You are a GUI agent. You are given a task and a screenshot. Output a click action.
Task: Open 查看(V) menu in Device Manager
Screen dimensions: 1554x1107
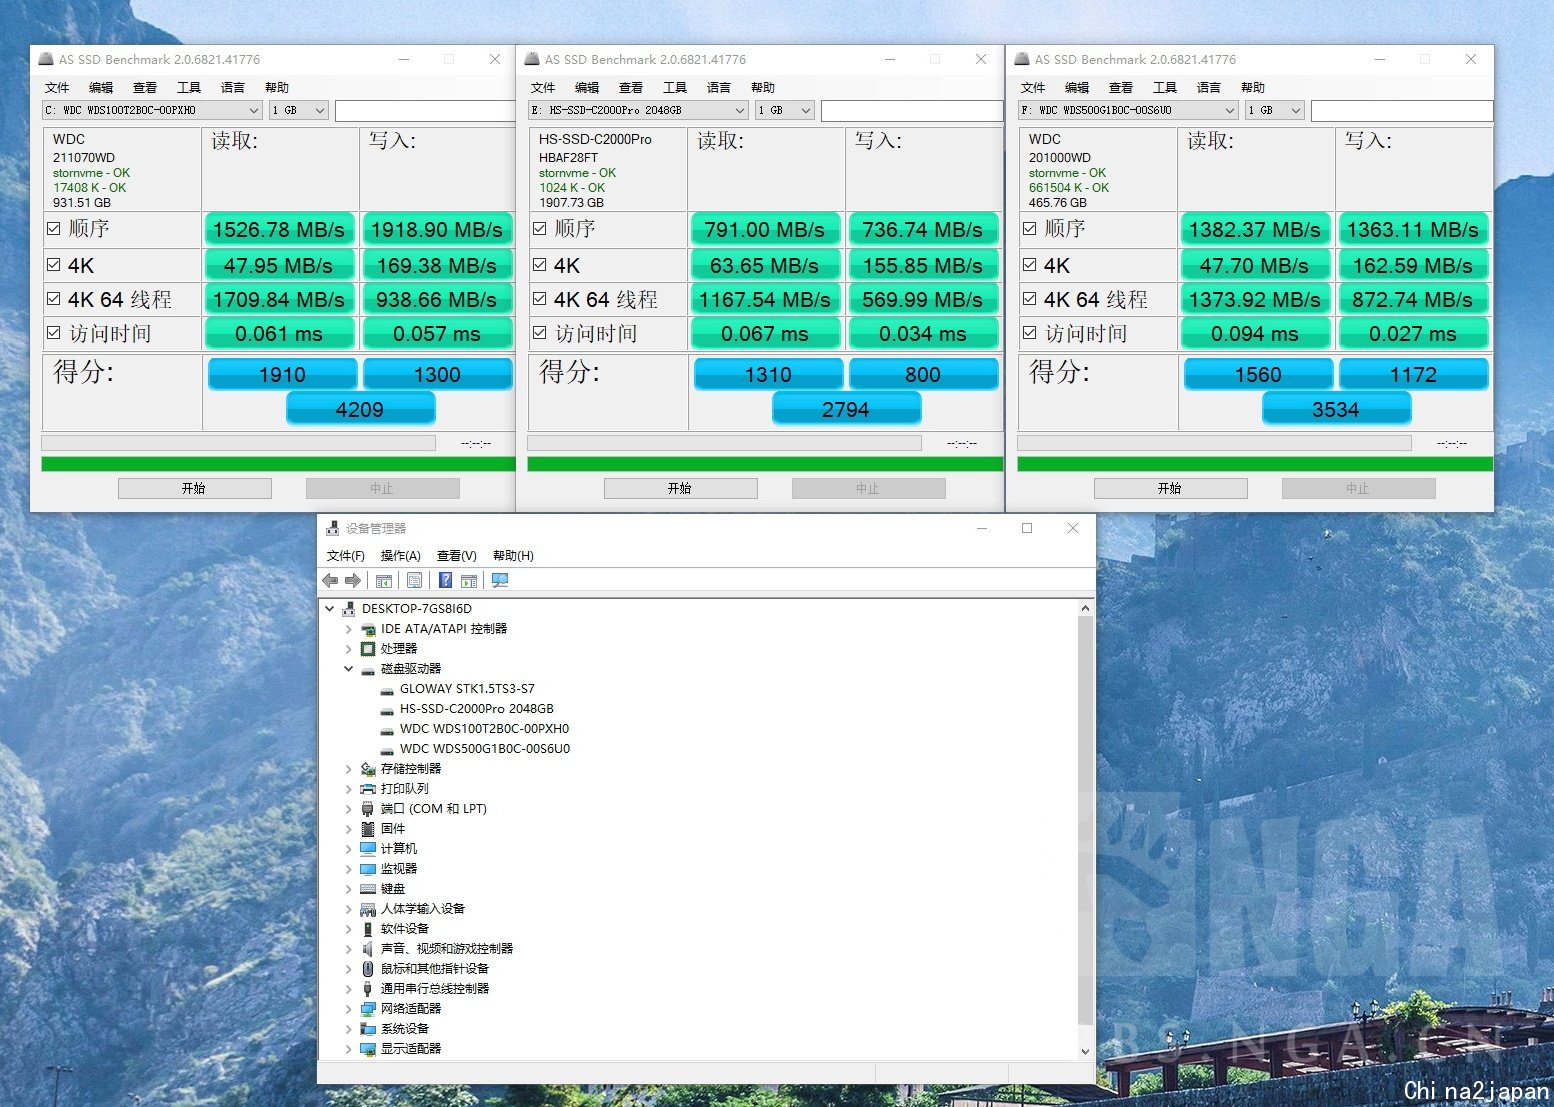457,556
